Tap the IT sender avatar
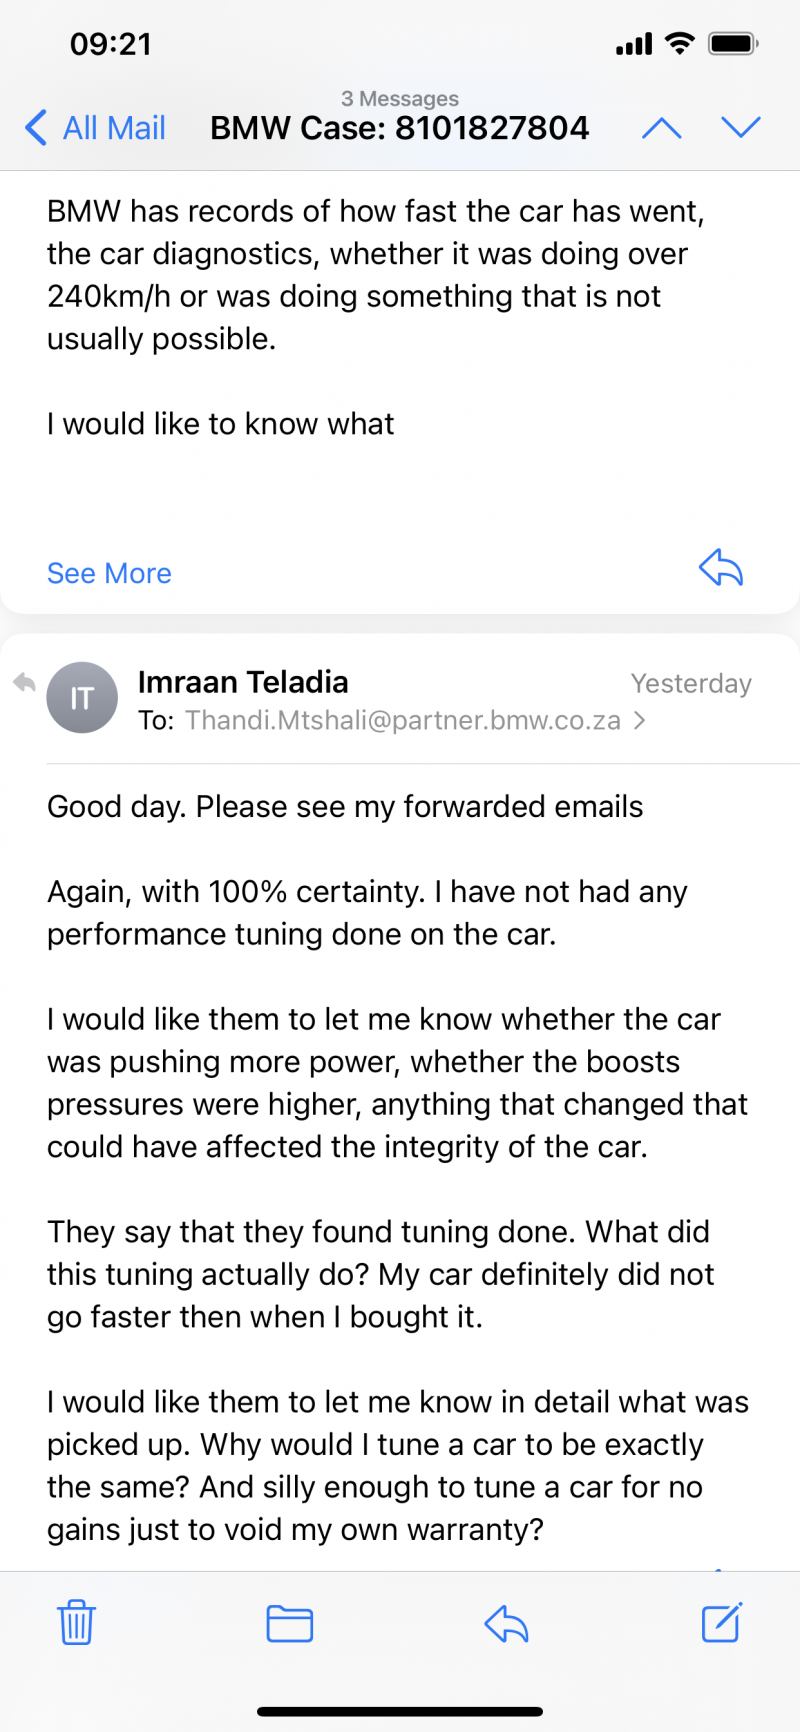The height and width of the screenshot is (1732, 800). tap(82, 698)
